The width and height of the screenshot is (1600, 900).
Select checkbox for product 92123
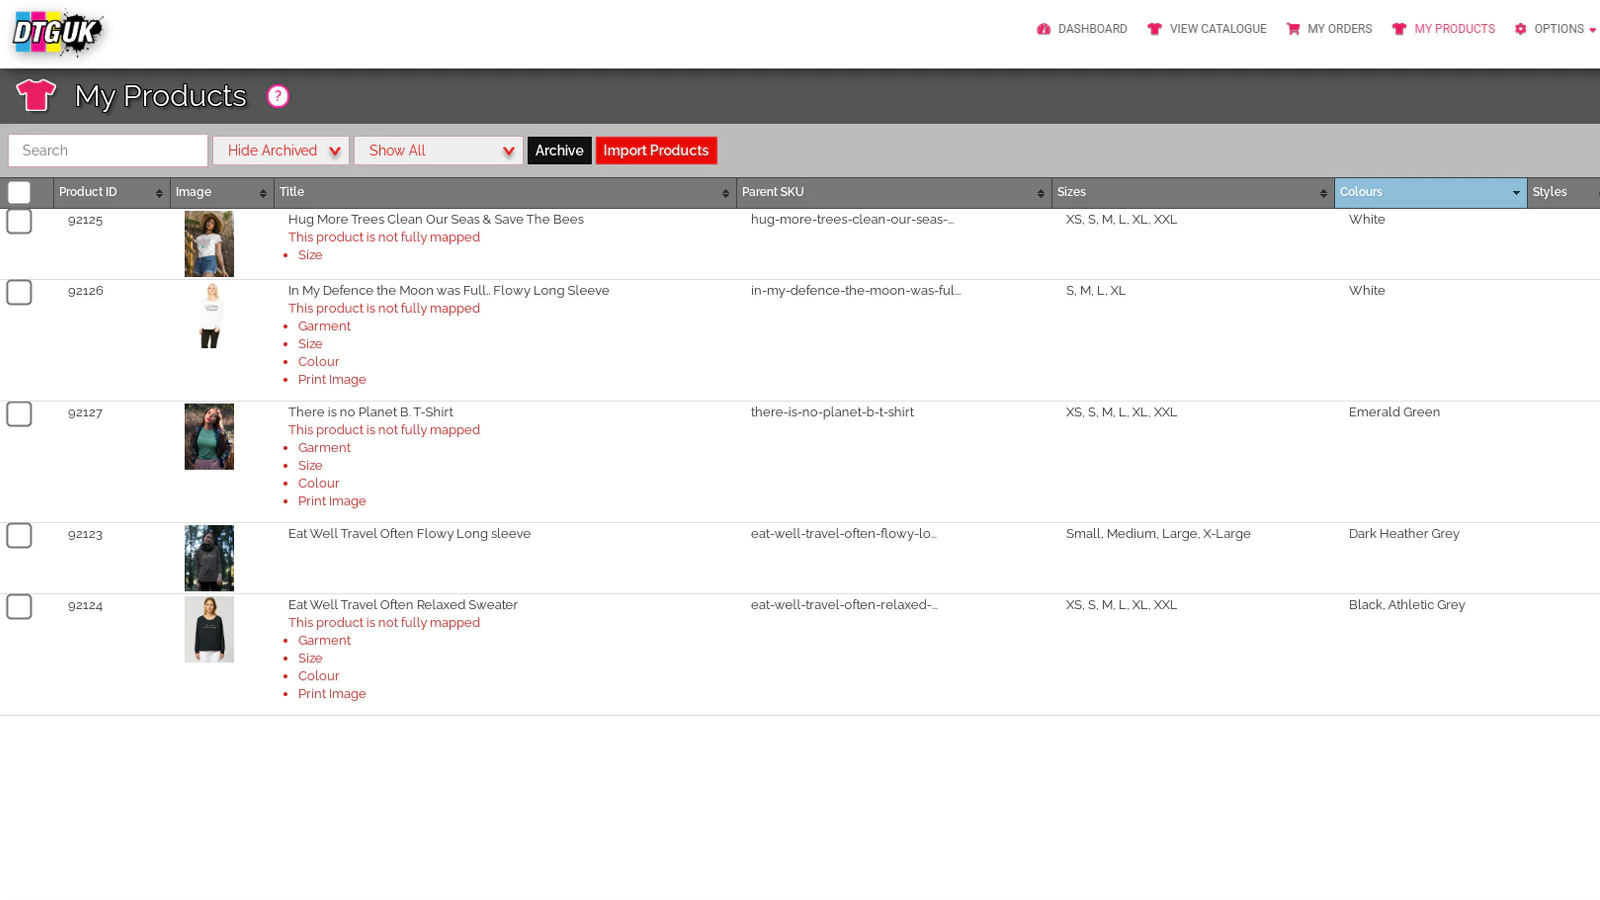(19, 536)
